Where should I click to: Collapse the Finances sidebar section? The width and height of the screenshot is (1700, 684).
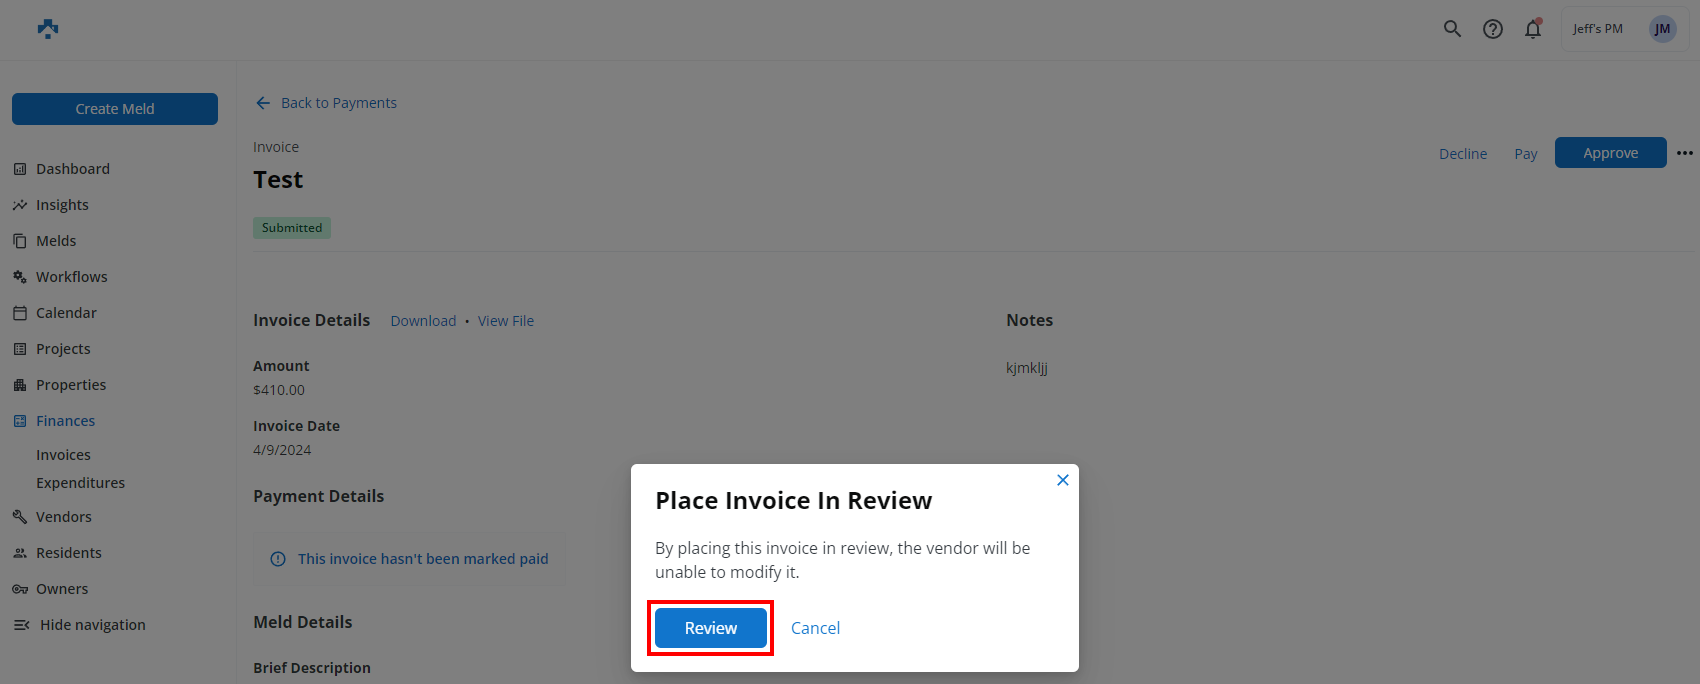(x=65, y=421)
